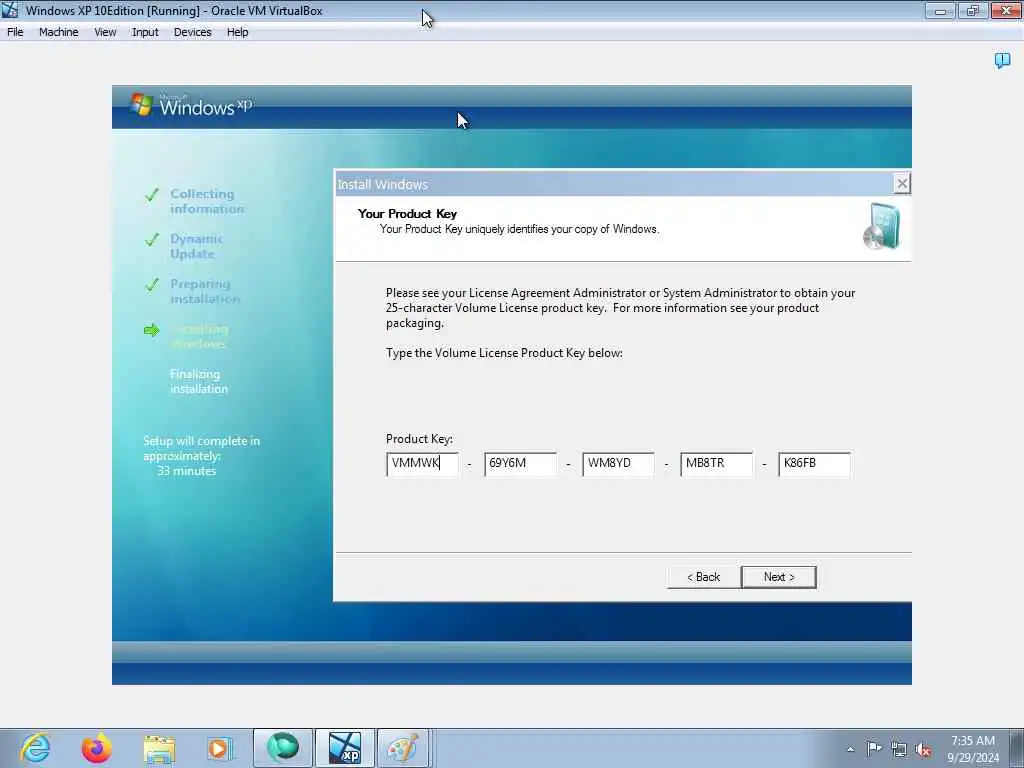Image resolution: width=1024 pixels, height=768 pixels.
Task: Open the Machine menu
Action: tap(58, 32)
